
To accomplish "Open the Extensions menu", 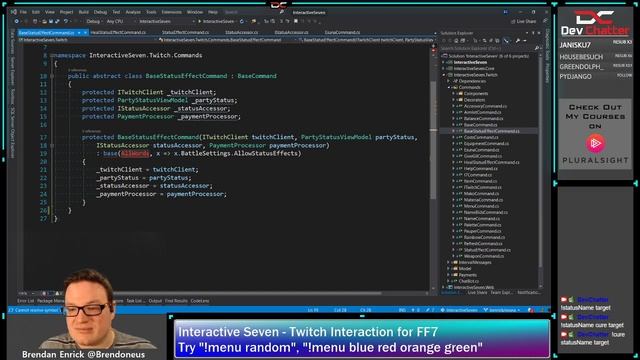I will pos(171,12).
